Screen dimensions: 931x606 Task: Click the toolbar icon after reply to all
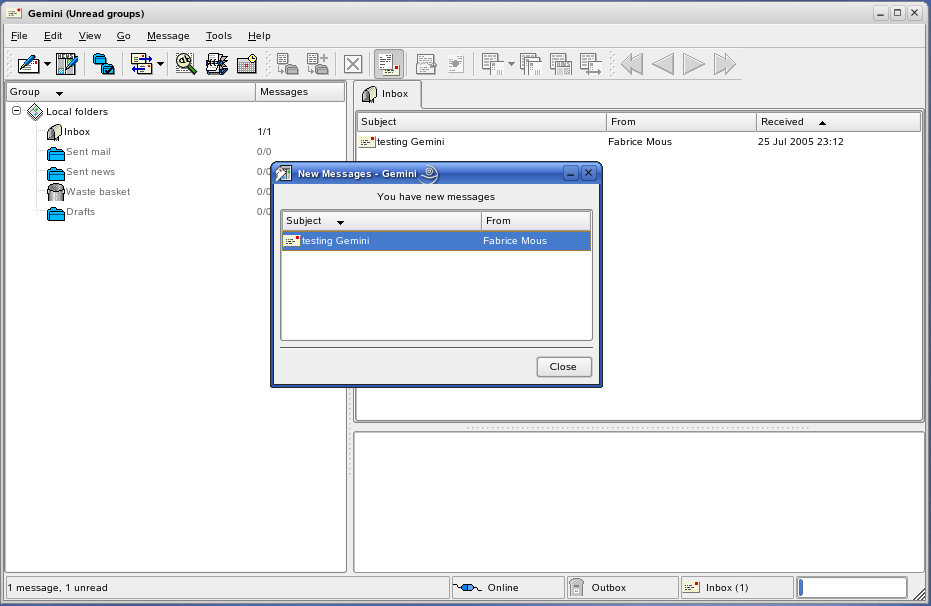(x=560, y=64)
